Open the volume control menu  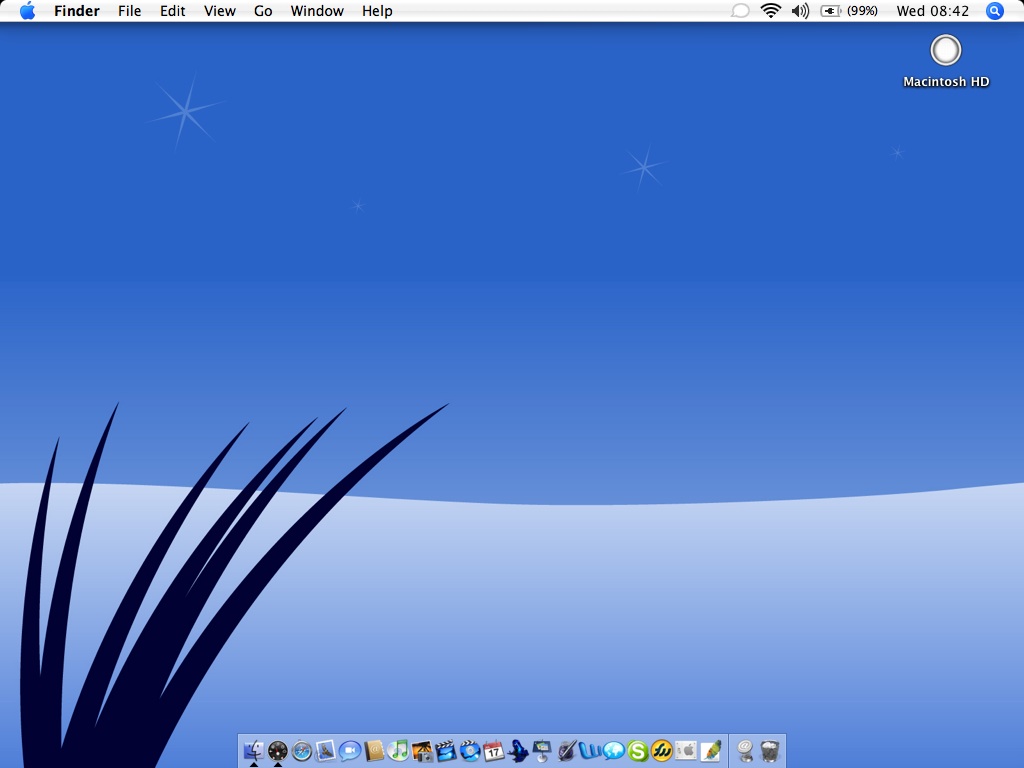point(800,11)
